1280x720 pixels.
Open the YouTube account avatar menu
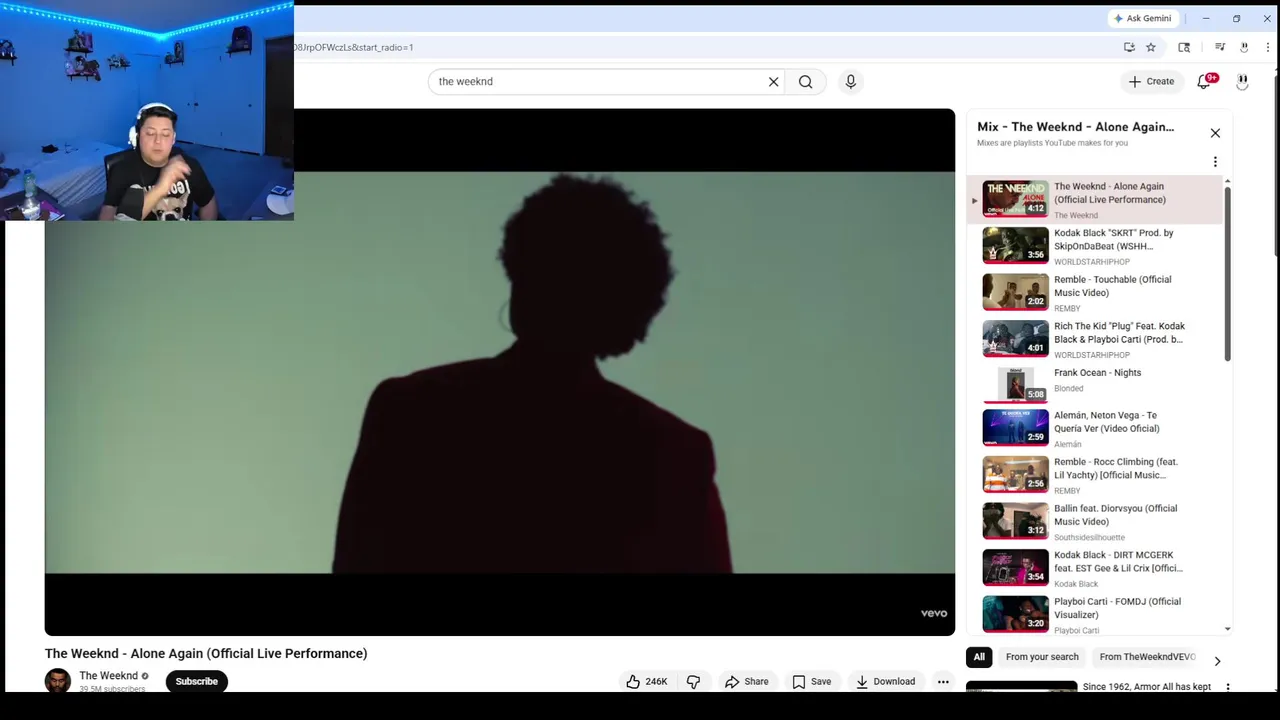click(1242, 82)
